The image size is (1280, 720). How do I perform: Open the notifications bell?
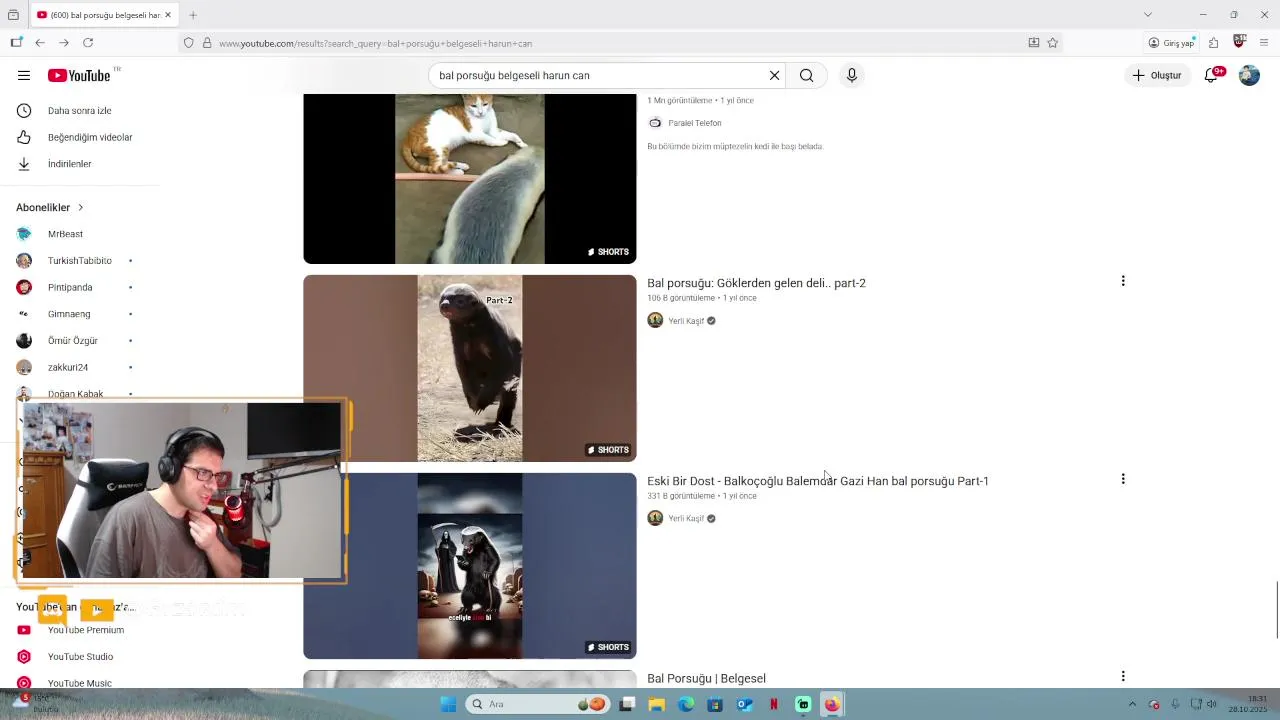pos(1211,75)
